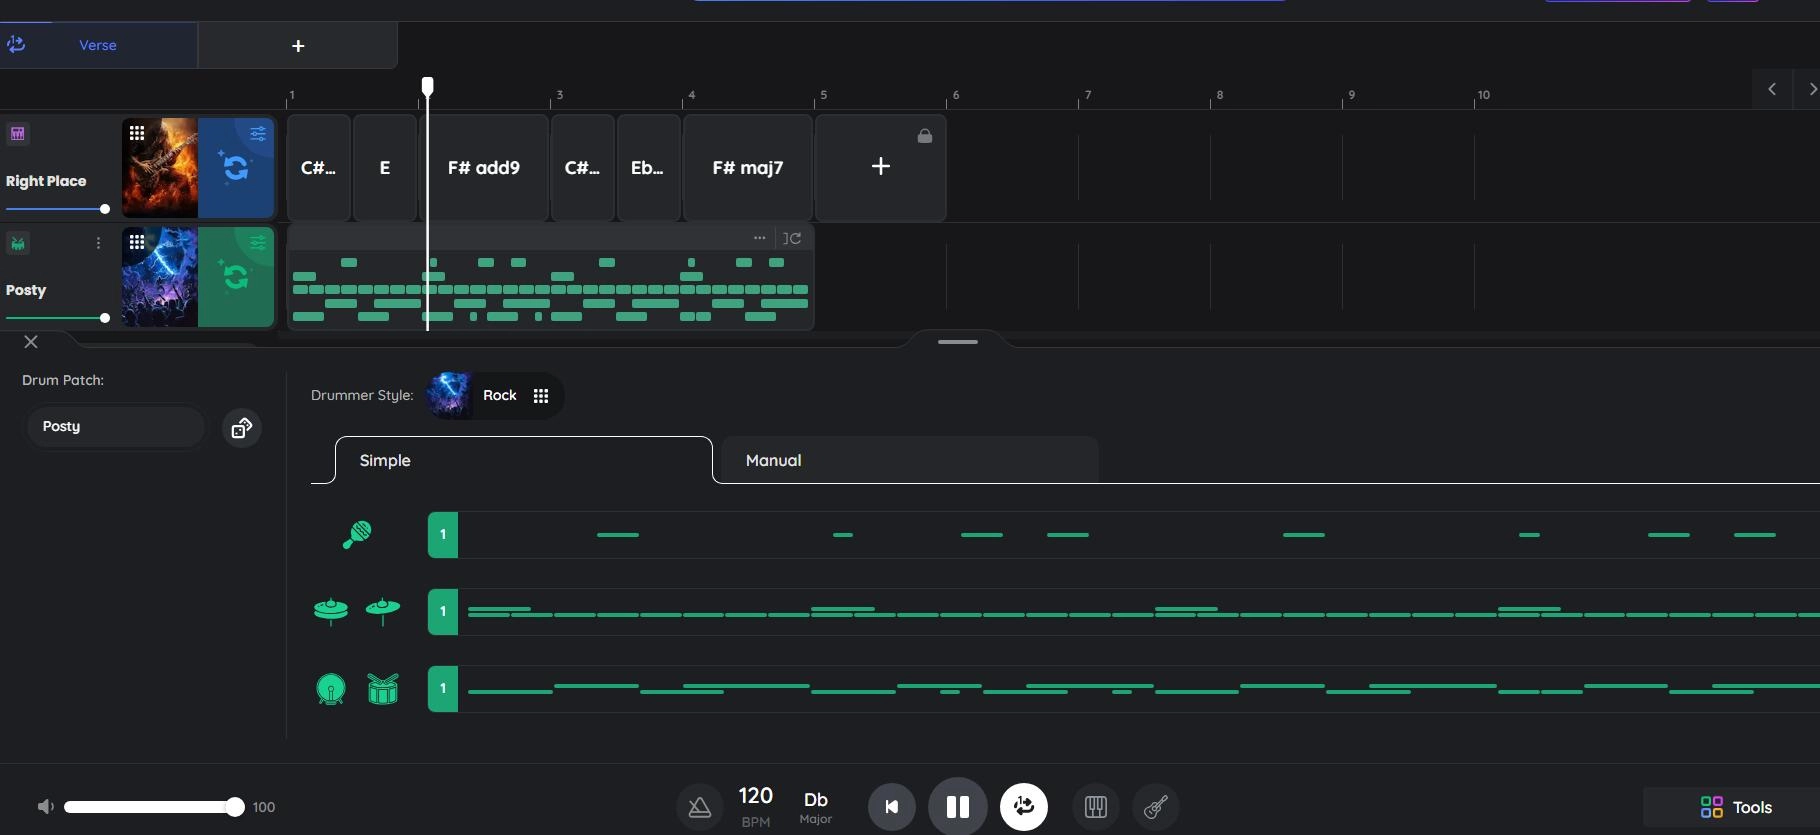This screenshot has height=835, width=1820.
Task: Click the Right Place keyboard instrument icon
Action: pos(18,134)
